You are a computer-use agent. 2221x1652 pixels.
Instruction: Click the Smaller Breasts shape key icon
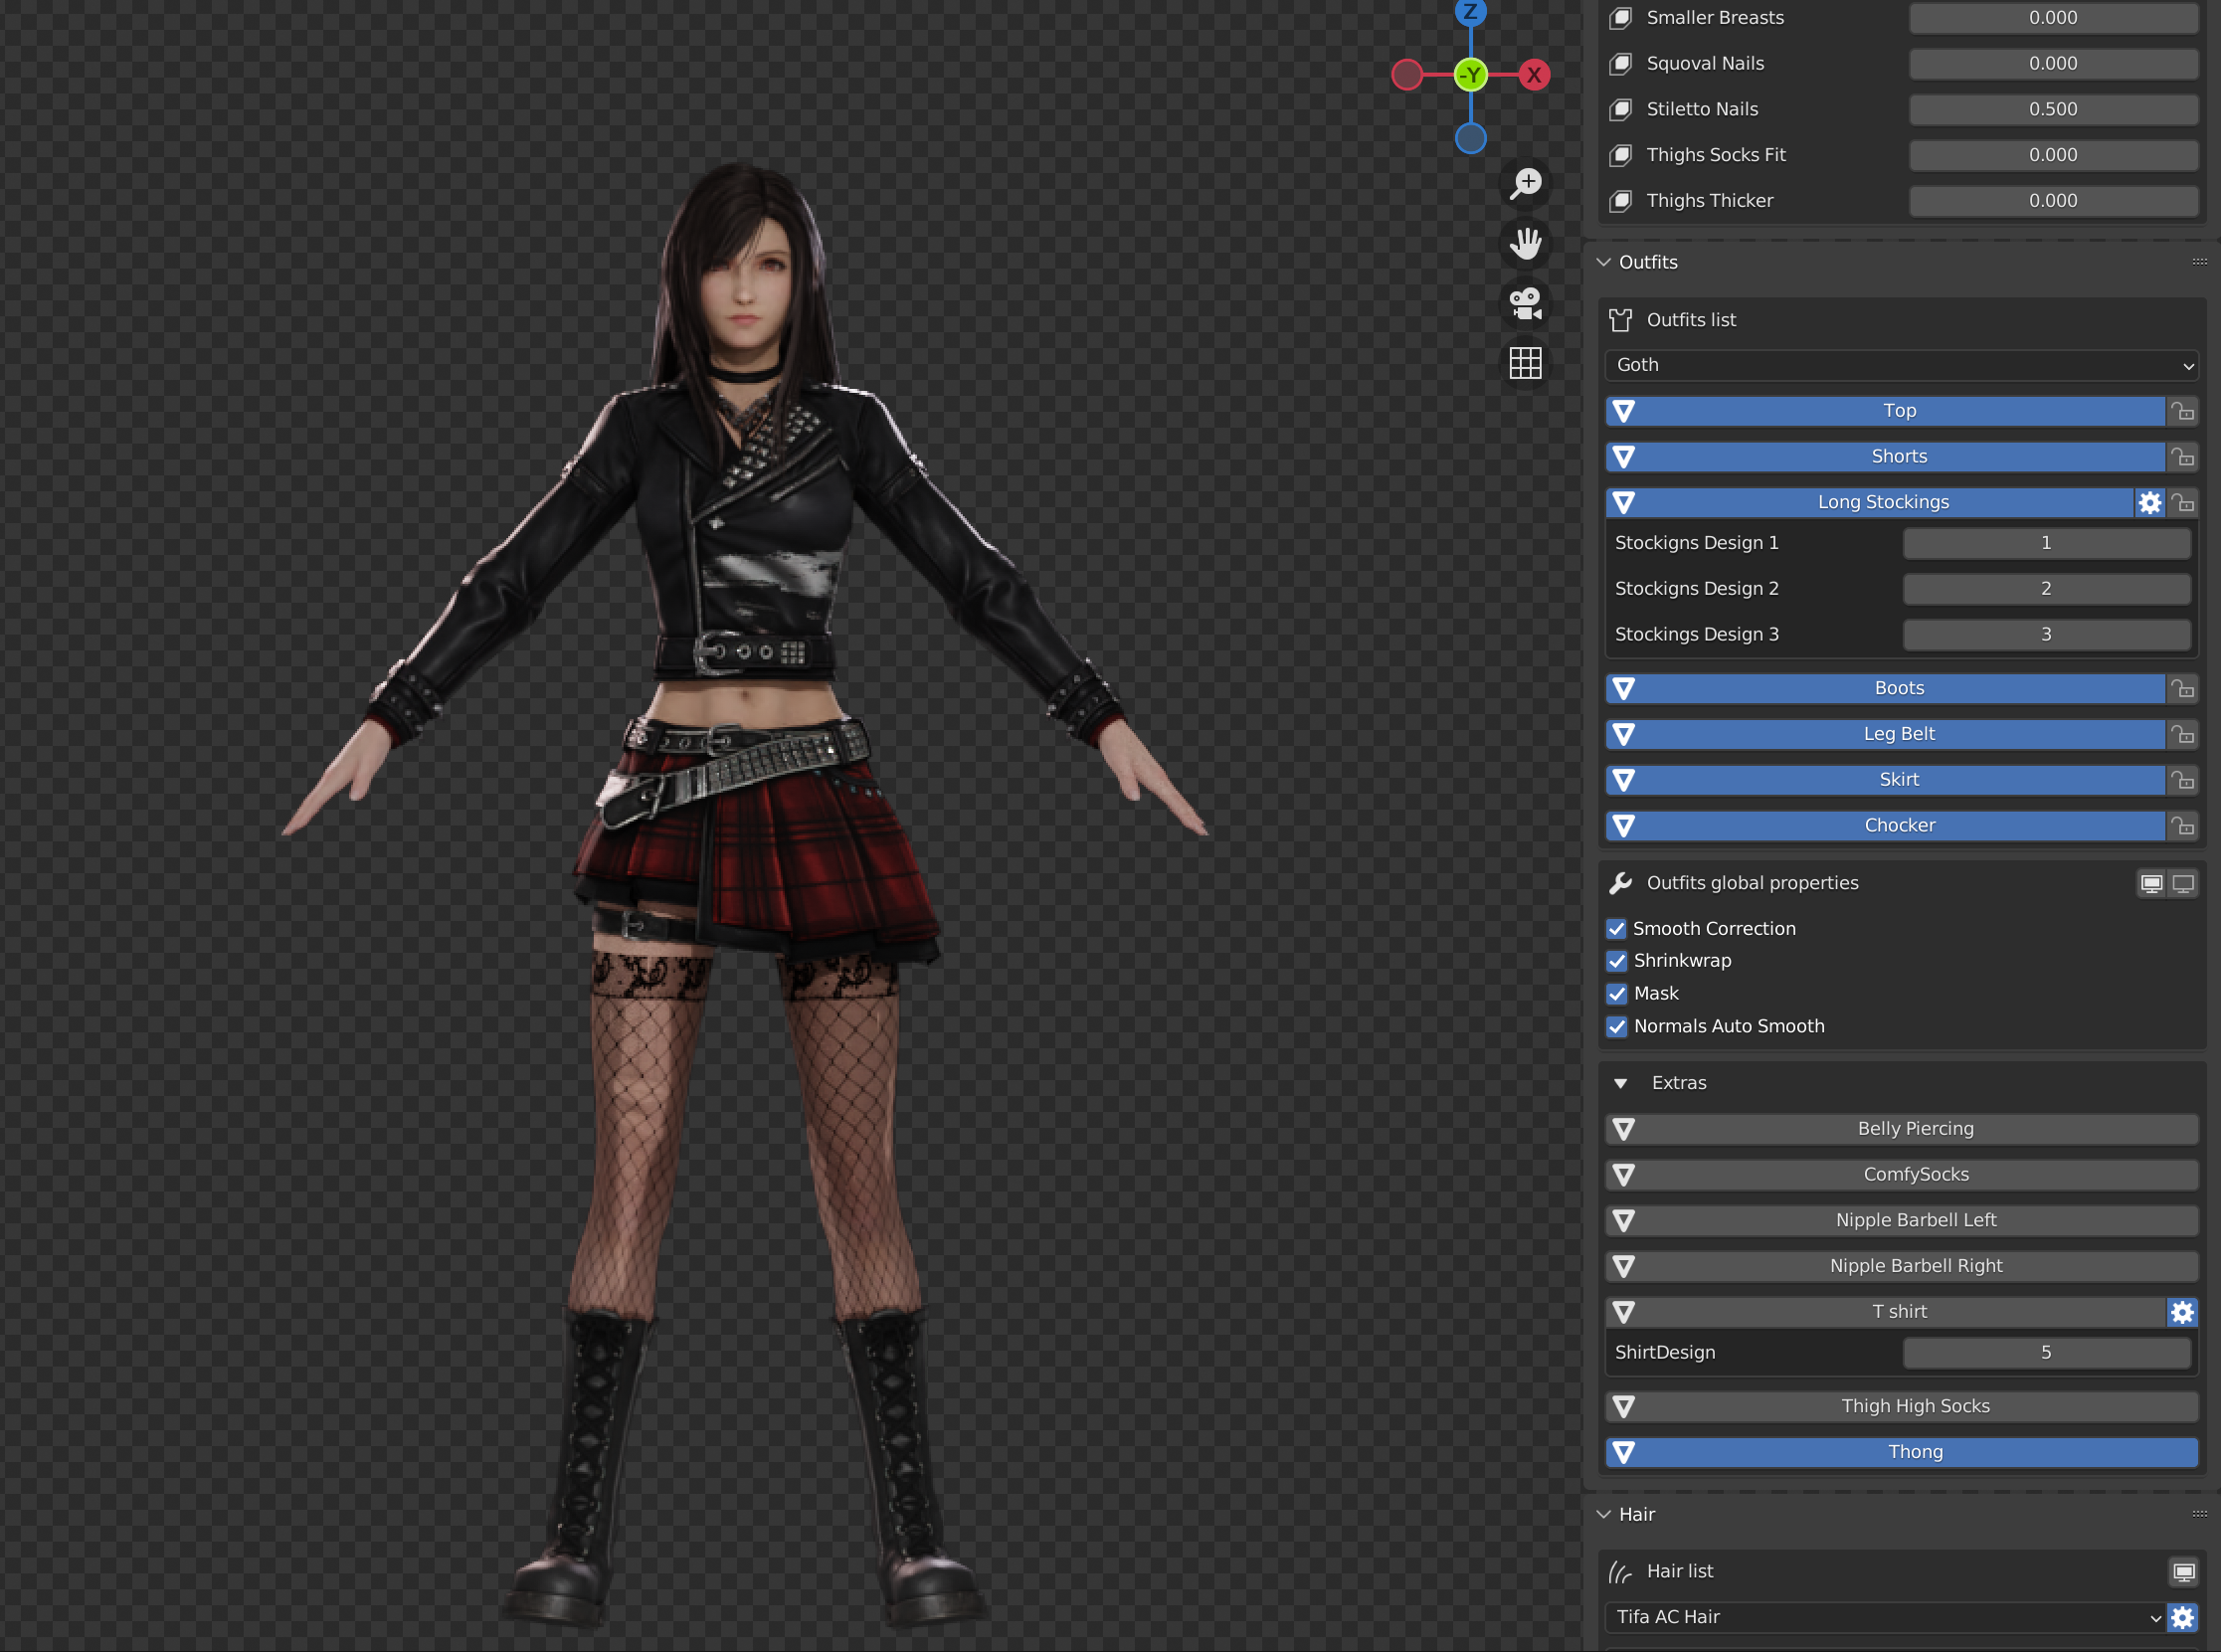coord(1620,18)
